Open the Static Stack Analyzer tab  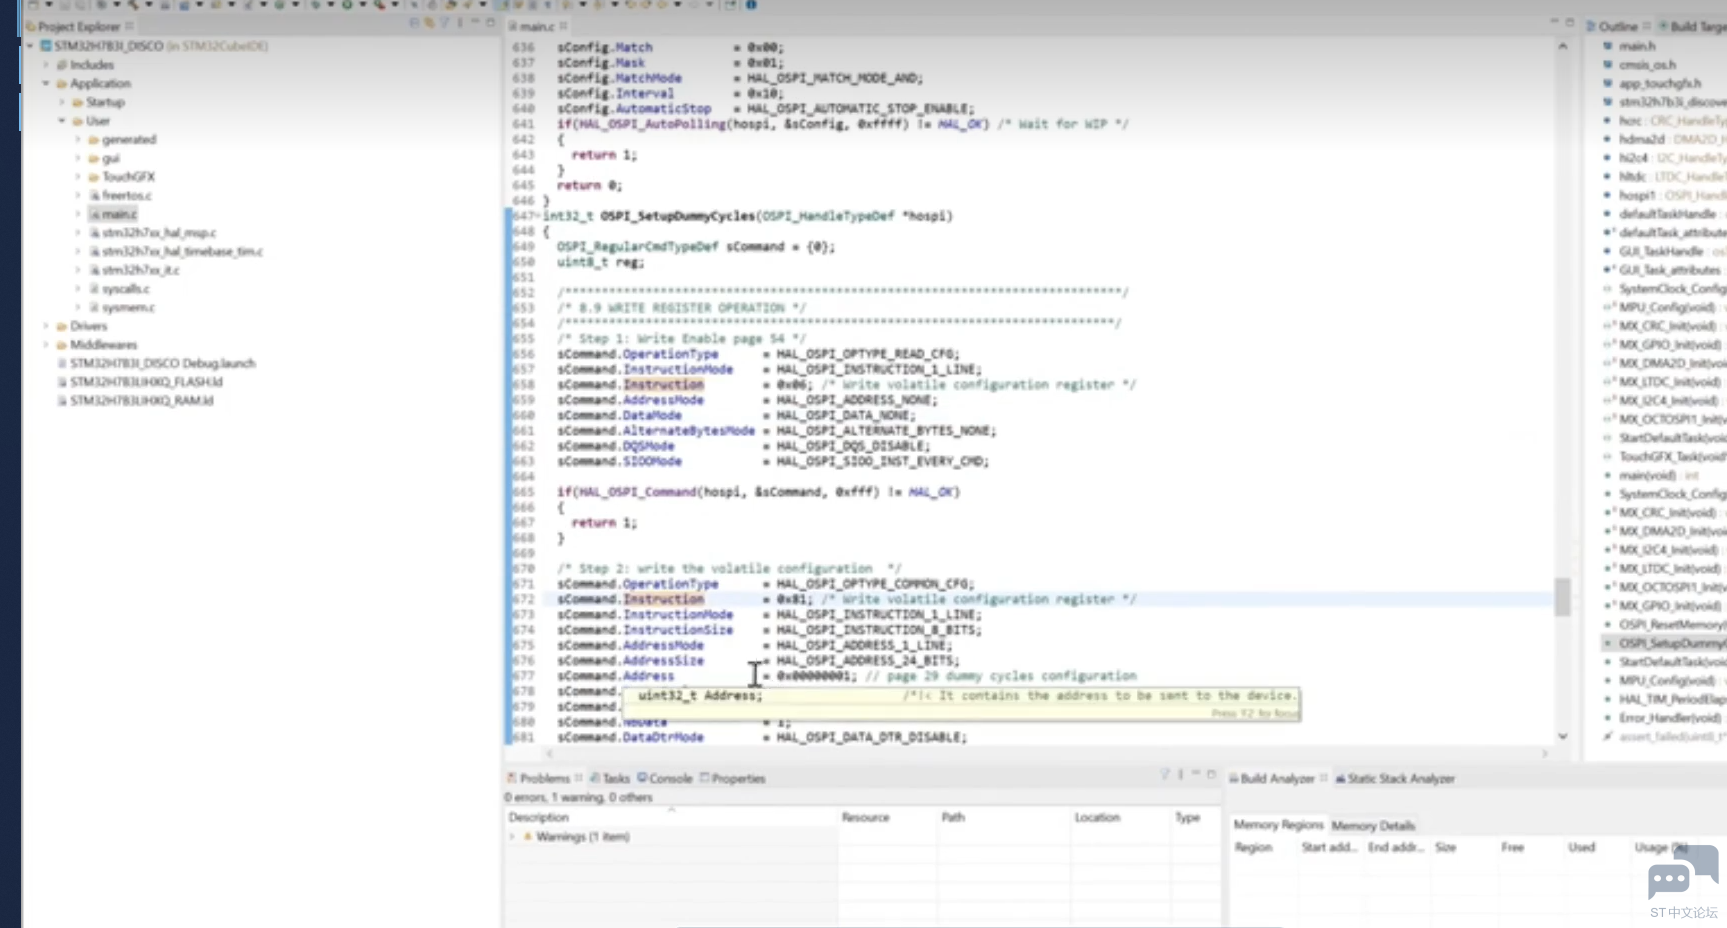tap(1396, 778)
